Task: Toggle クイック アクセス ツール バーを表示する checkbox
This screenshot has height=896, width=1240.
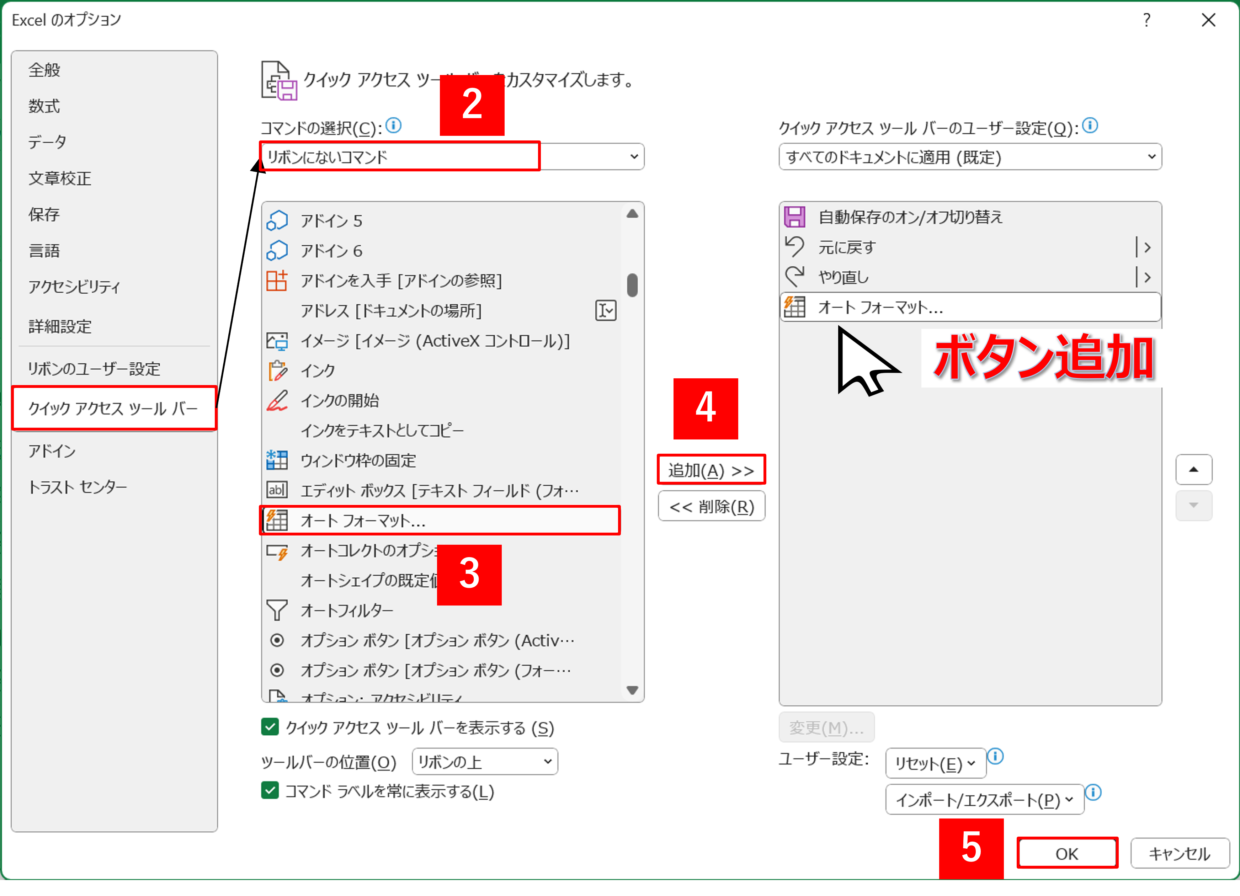Action: (x=269, y=727)
